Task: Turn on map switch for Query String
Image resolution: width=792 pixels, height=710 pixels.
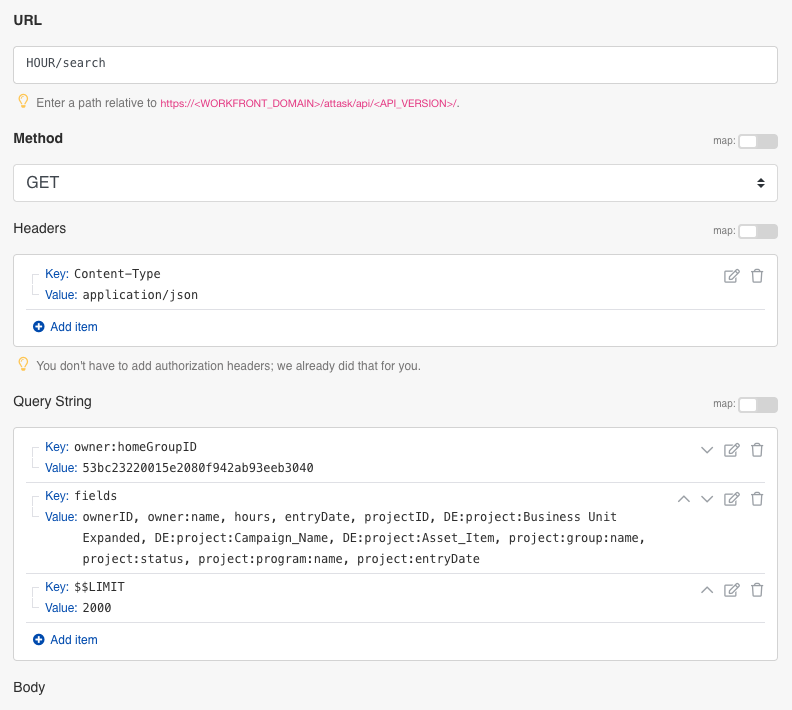Action: tap(757, 404)
